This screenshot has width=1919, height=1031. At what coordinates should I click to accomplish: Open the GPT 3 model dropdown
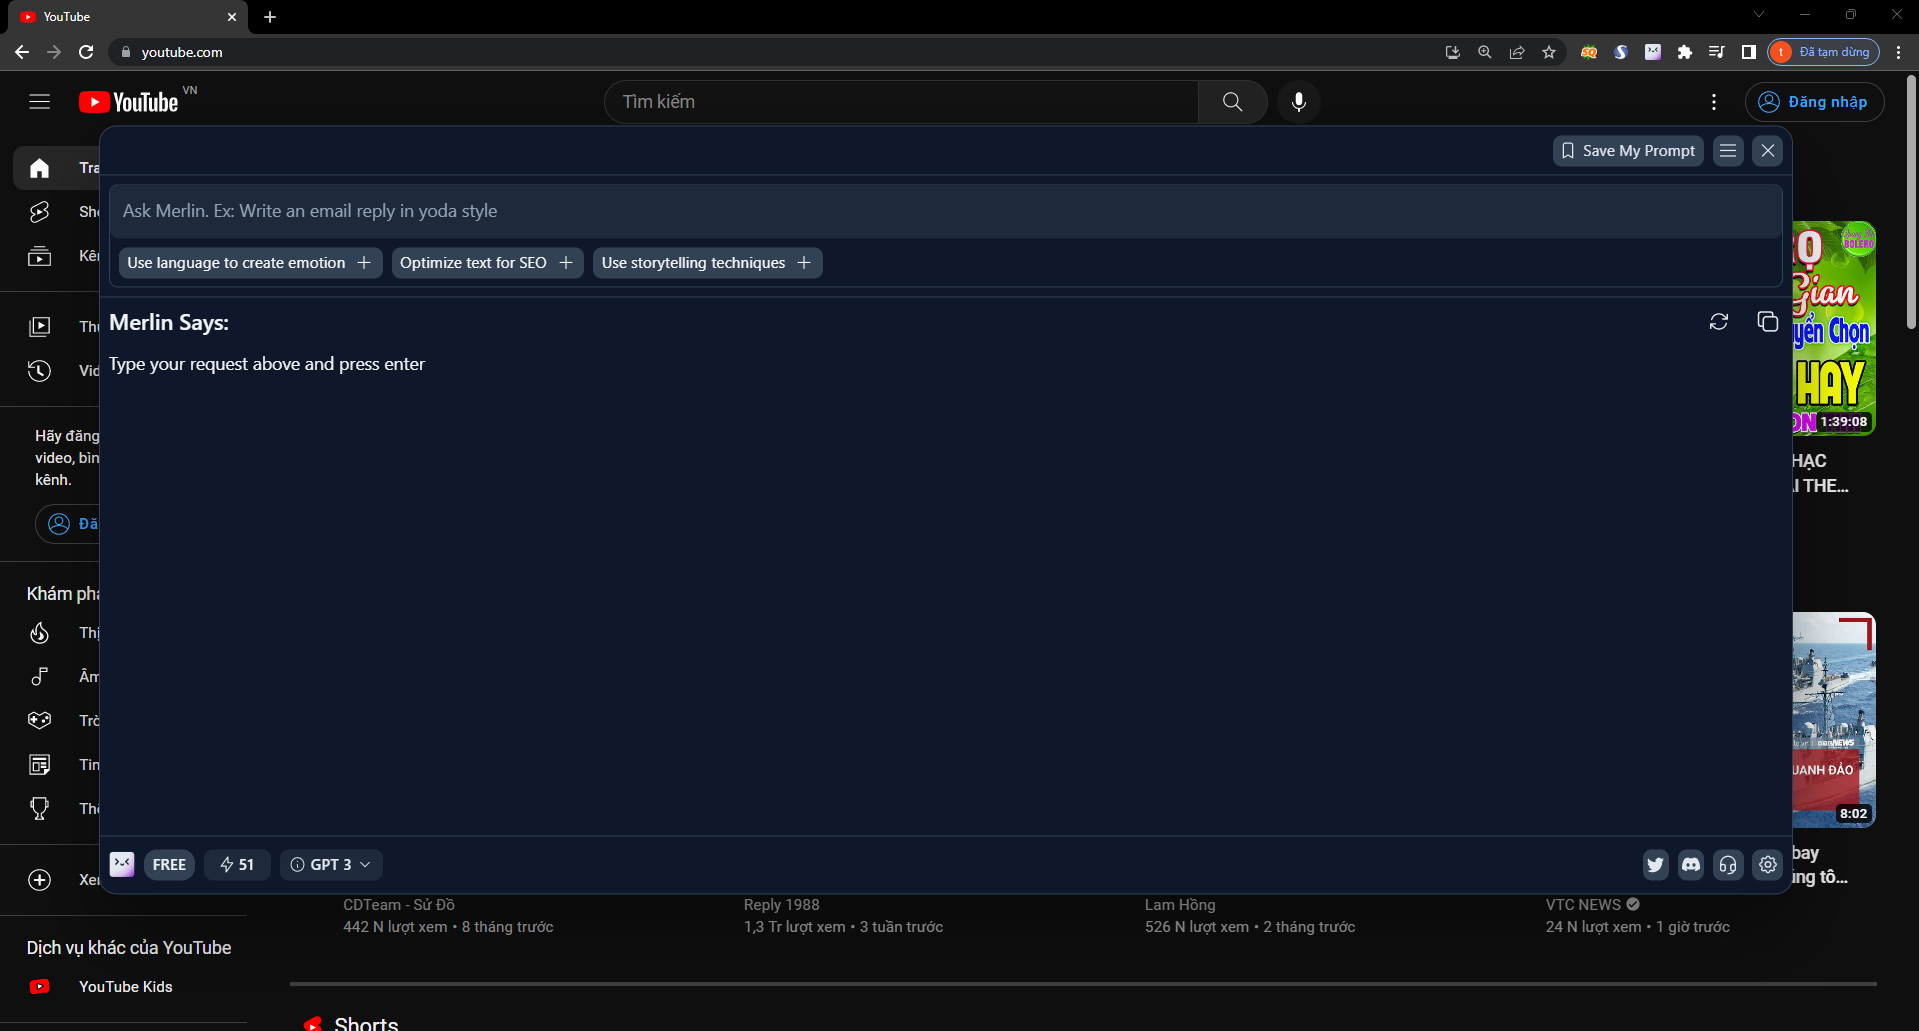(x=330, y=864)
